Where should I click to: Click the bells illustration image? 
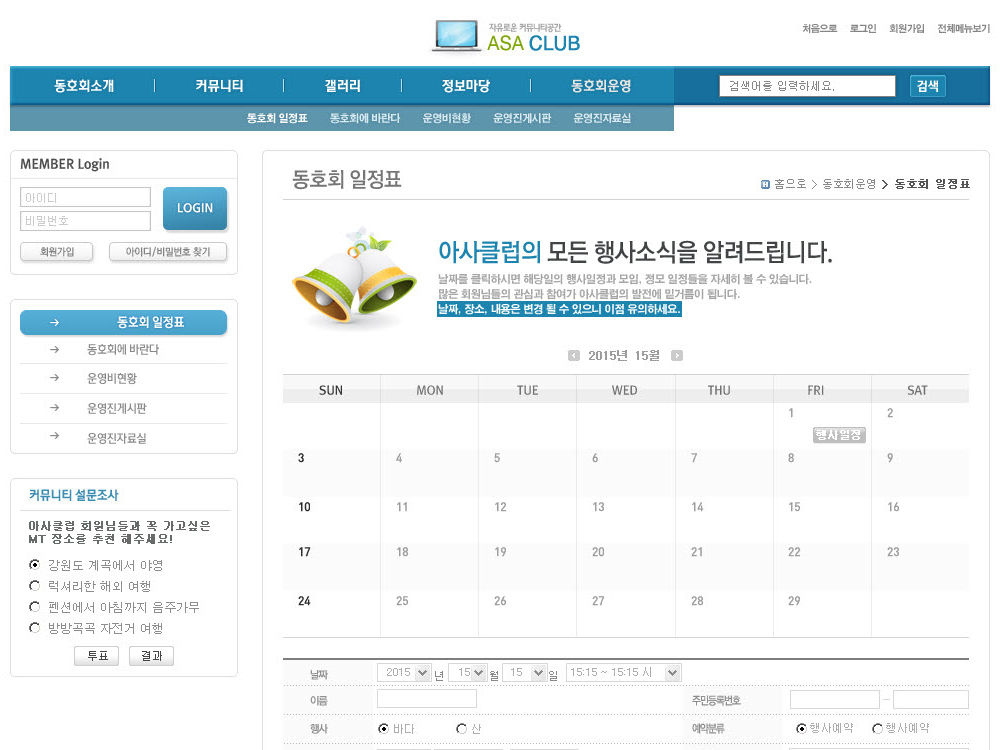pos(354,275)
